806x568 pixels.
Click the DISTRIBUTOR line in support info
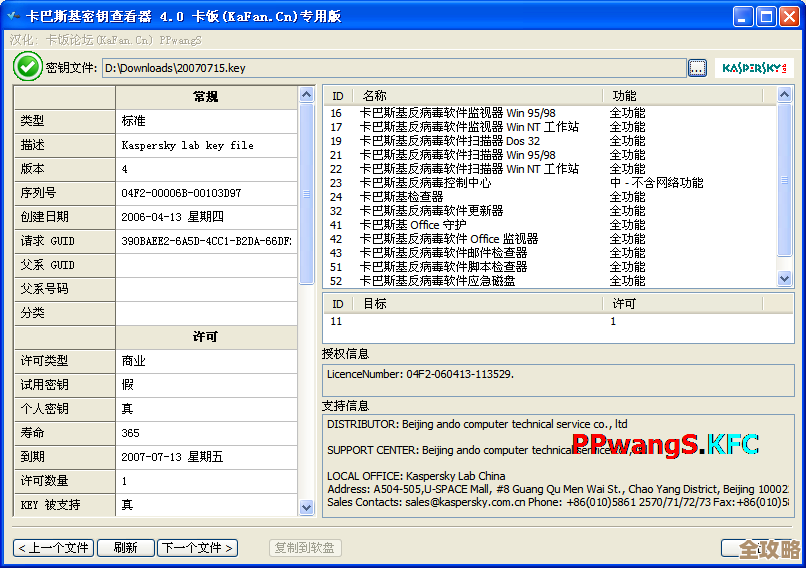(x=477, y=424)
